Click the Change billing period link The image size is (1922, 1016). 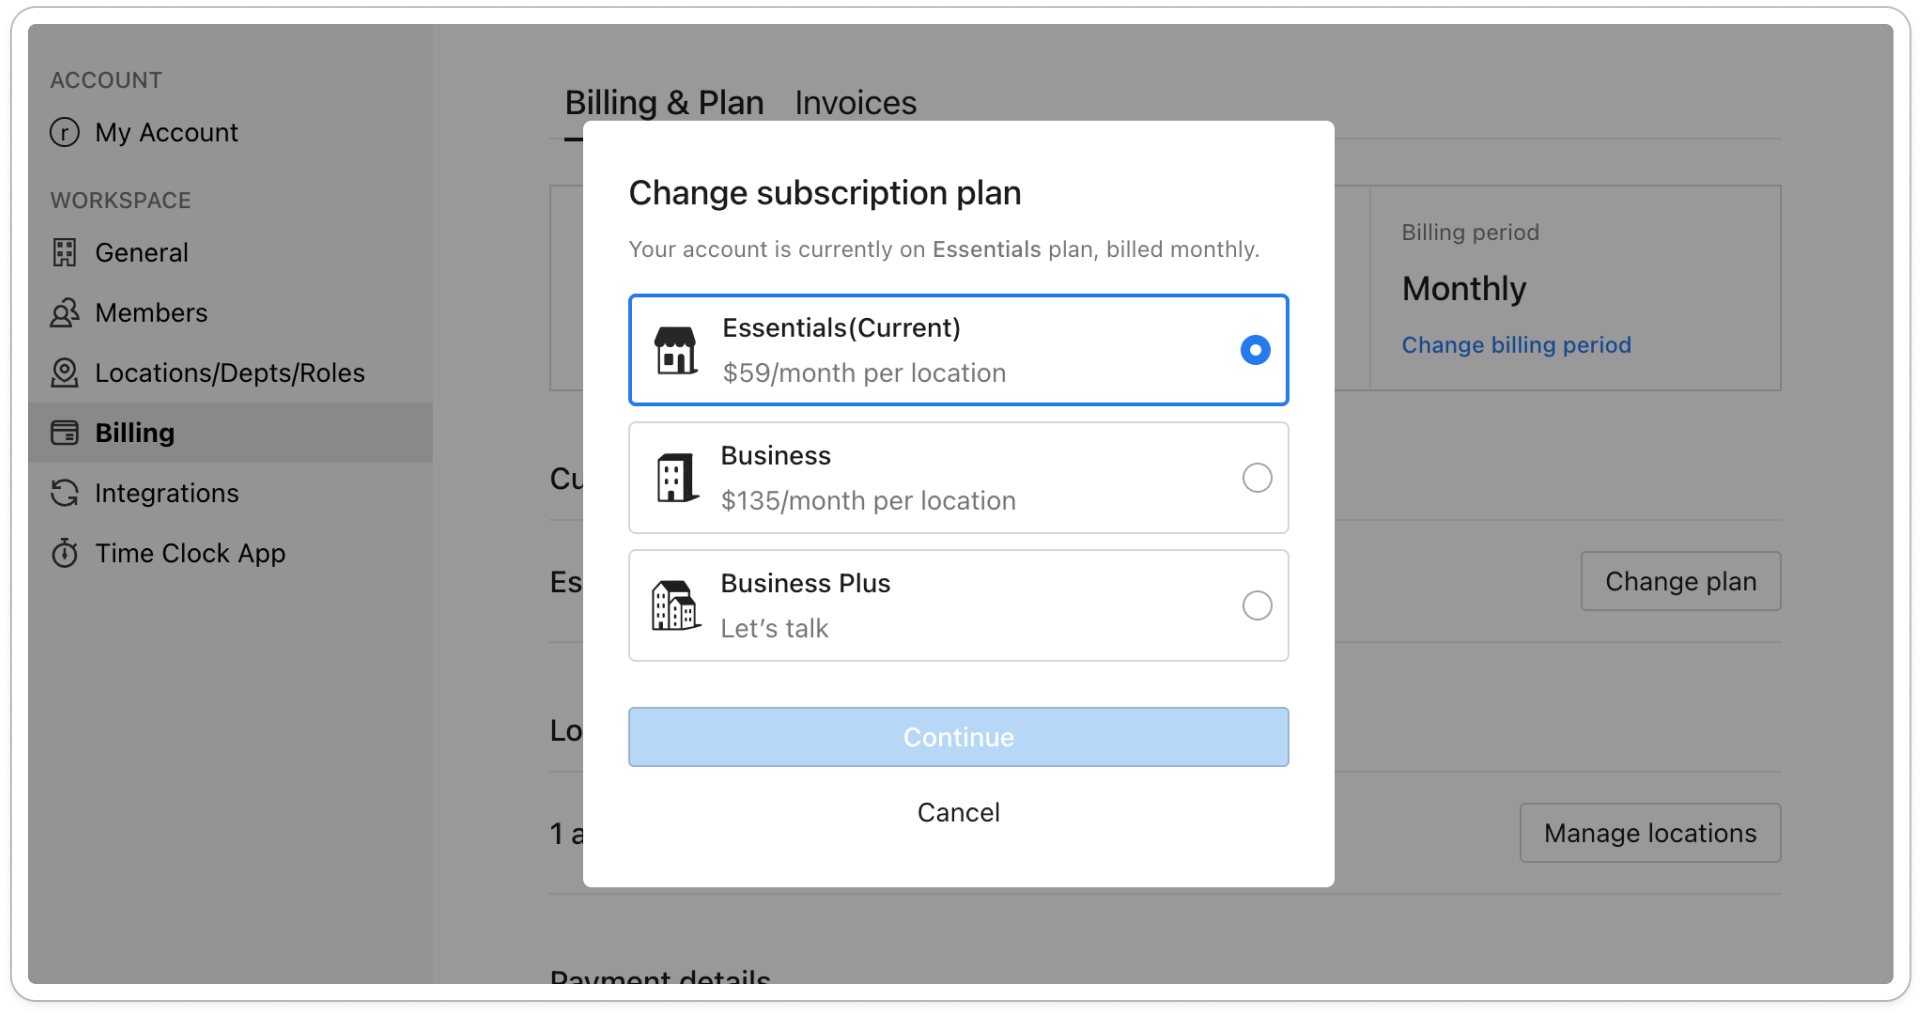coord(1516,345)
